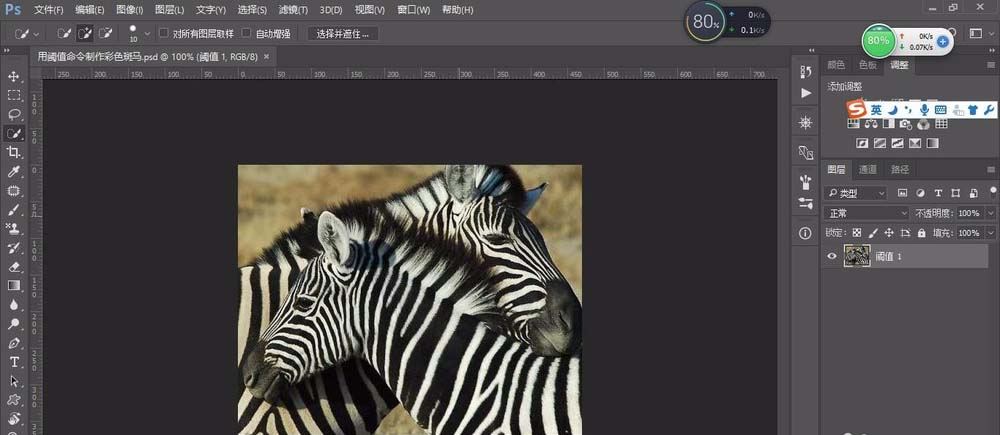Click the lock all layer icon
1000x435 pixels.
point(923,232)
